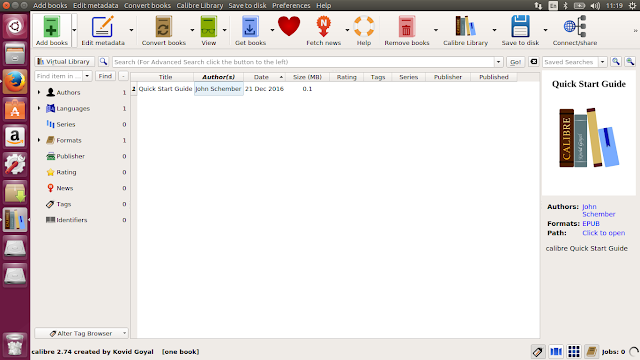
Task: Launch Firefox from the dock
Action: pos(15,81)
